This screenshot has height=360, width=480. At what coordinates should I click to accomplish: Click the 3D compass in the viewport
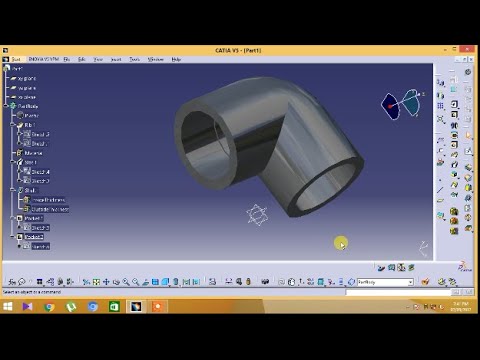tap(402, 104)
